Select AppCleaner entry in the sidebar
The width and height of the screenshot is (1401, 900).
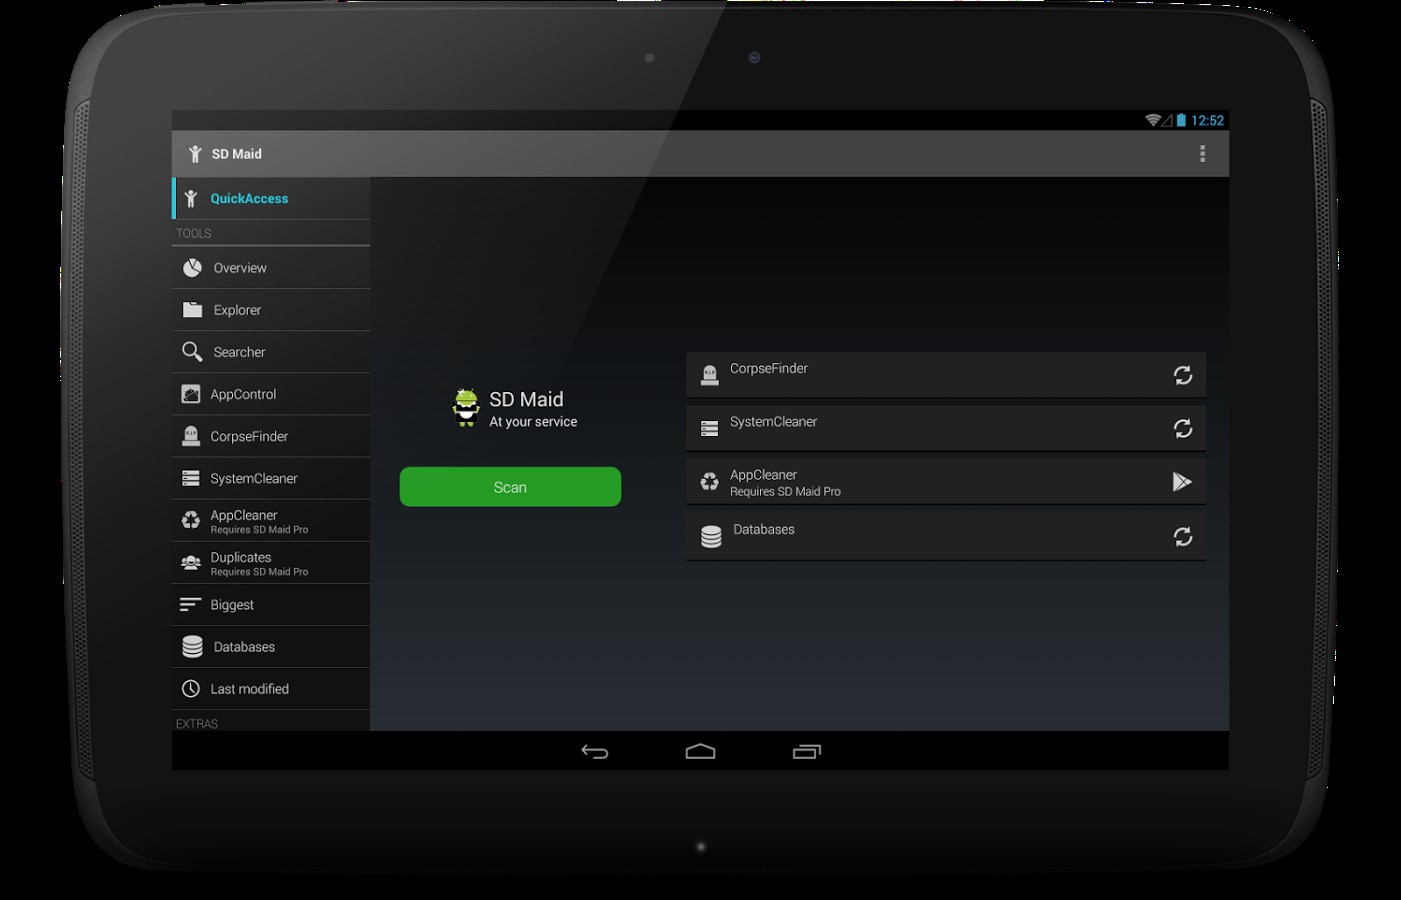[x=271, y=520]
